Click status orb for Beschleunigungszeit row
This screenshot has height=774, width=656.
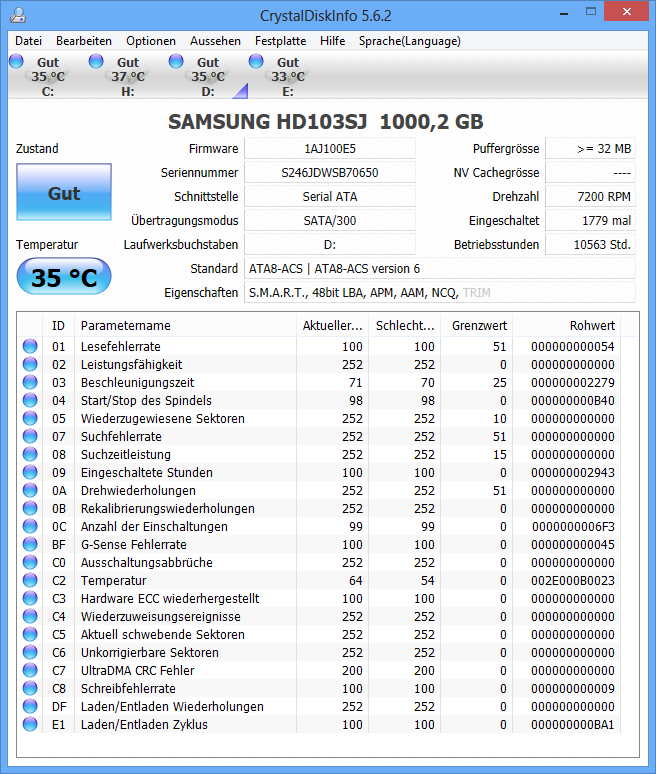30,382
